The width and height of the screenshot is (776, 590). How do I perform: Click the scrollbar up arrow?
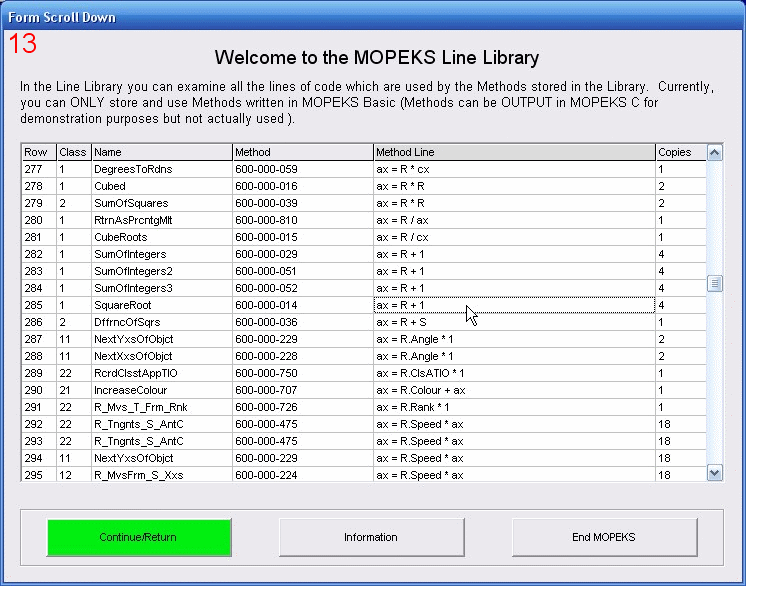coord(714,152)
